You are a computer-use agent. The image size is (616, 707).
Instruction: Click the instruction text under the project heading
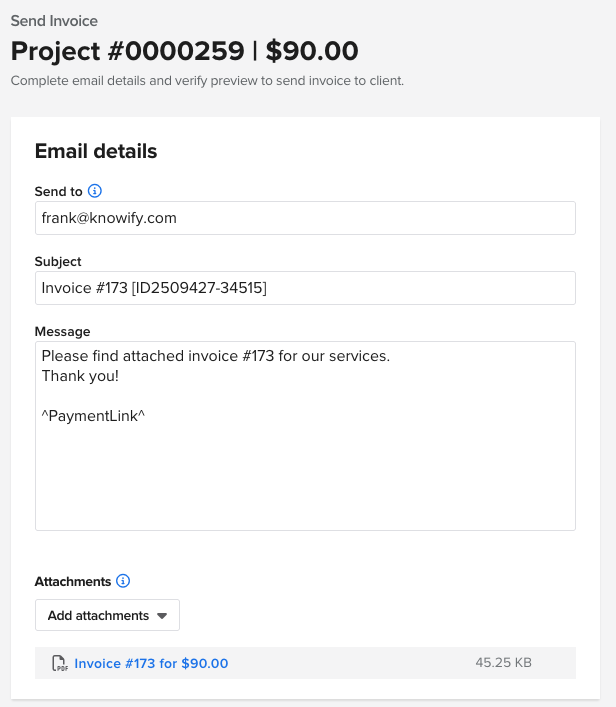coord(207,81)
